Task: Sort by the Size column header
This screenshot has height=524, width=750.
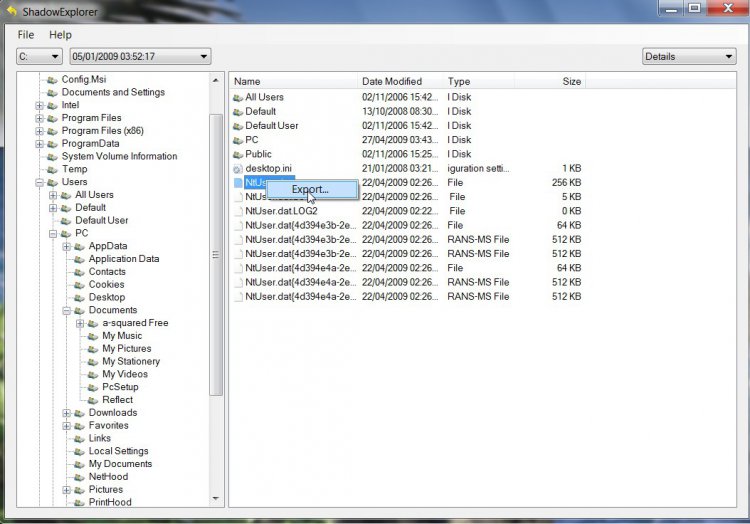Action: (x=550, y=81)
